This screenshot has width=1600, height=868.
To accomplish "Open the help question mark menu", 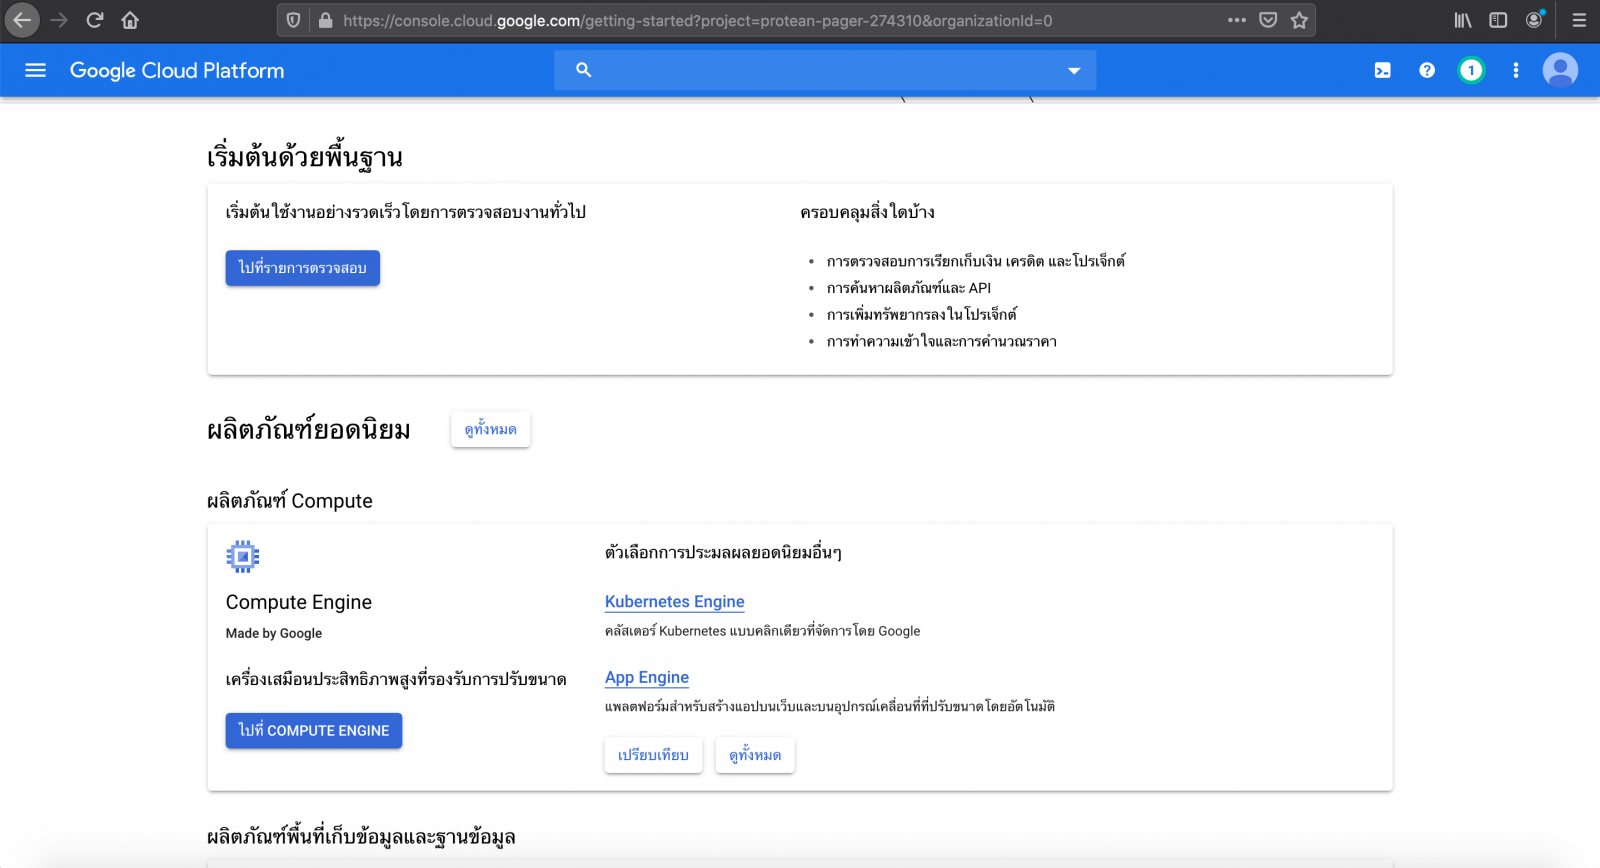I will pyautogui.click(x=1427, y=70).
